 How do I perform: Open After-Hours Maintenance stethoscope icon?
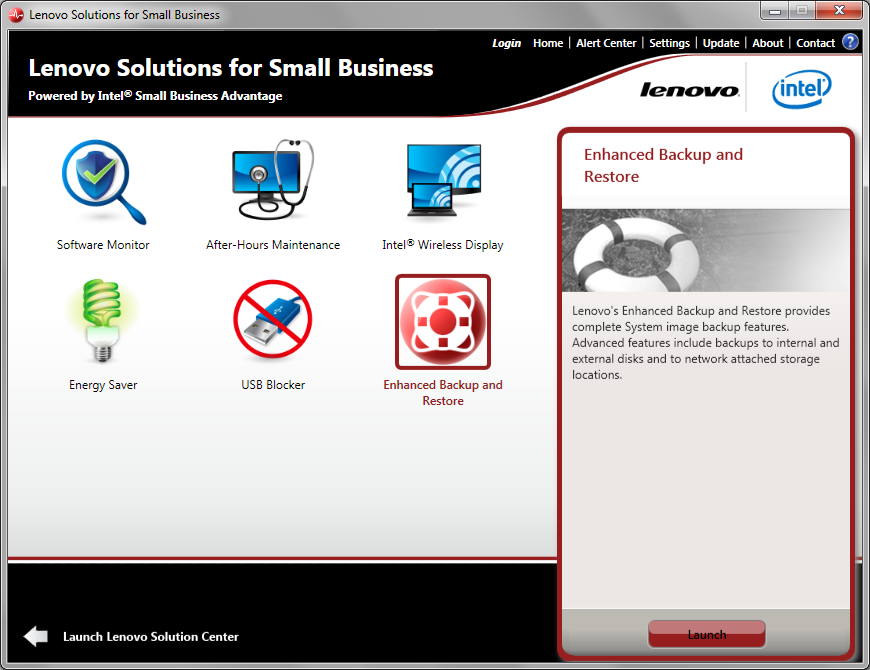point(272,179)
